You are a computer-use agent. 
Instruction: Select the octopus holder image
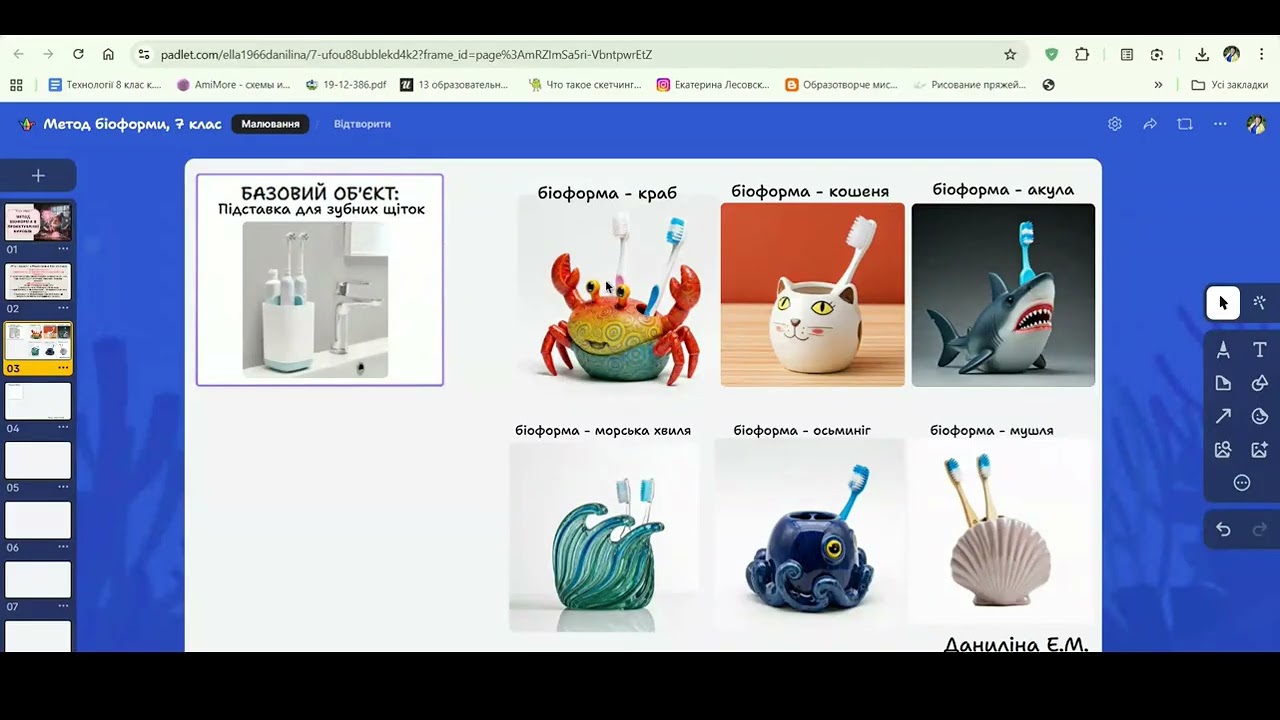pos(810,533)
